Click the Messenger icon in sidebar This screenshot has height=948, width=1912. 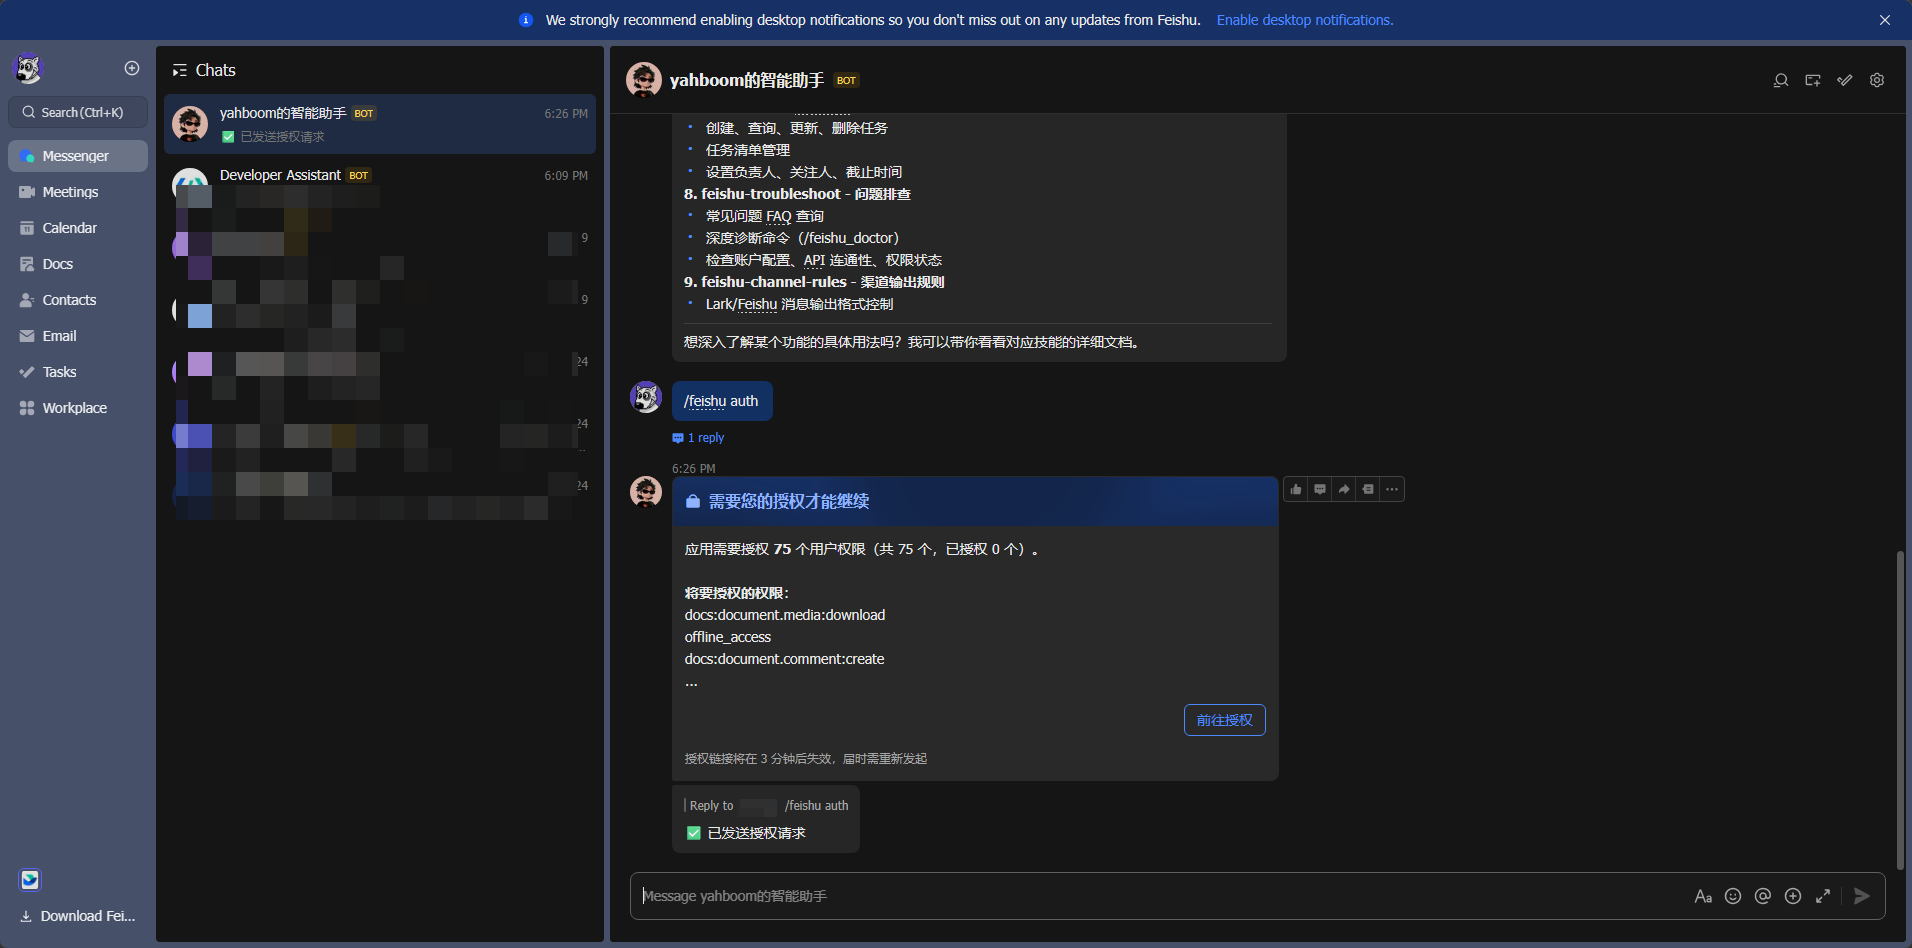(x=27, y=156)
